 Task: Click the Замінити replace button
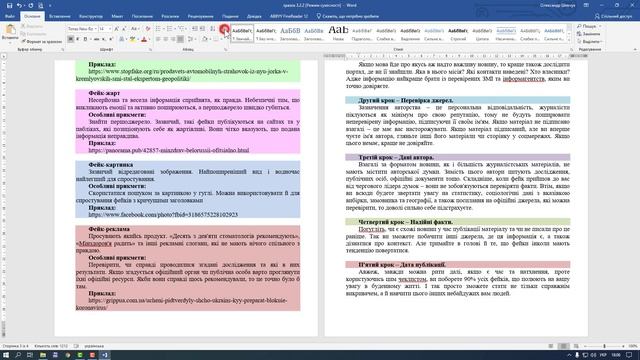point(589,34)
